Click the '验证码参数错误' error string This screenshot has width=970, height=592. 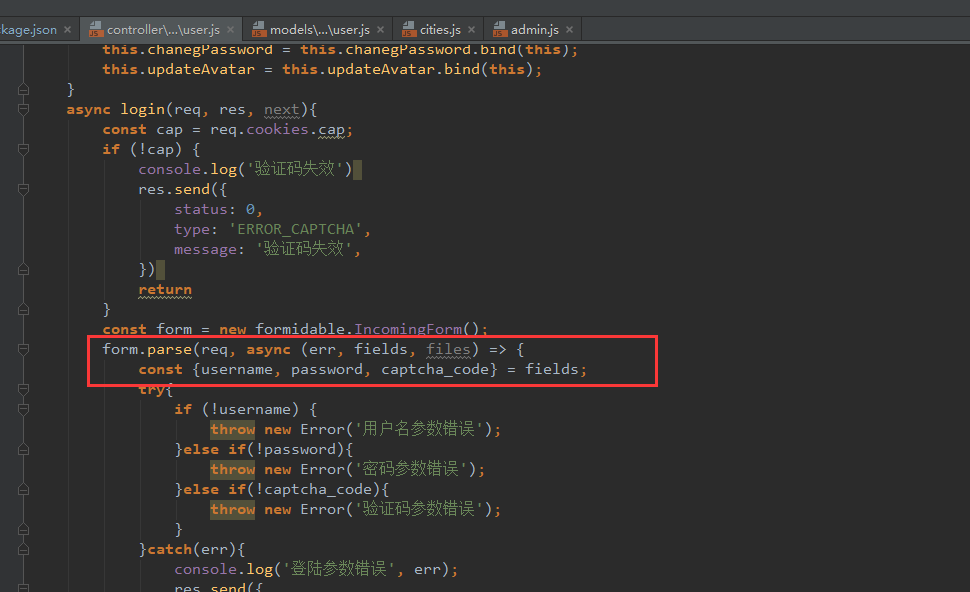tap(418, 509)
